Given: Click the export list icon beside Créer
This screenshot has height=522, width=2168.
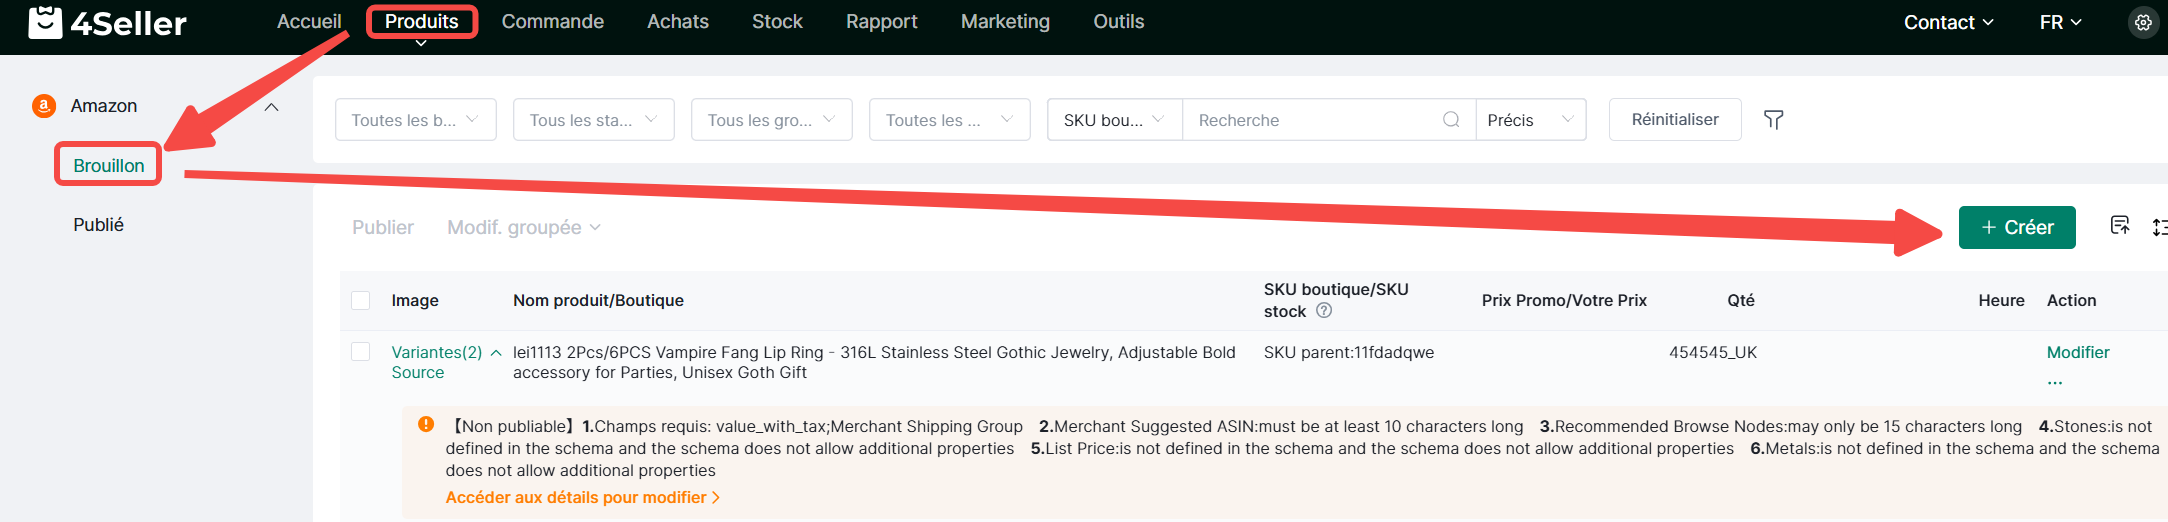Looking at the screenshot, I should pos(2119,226).
